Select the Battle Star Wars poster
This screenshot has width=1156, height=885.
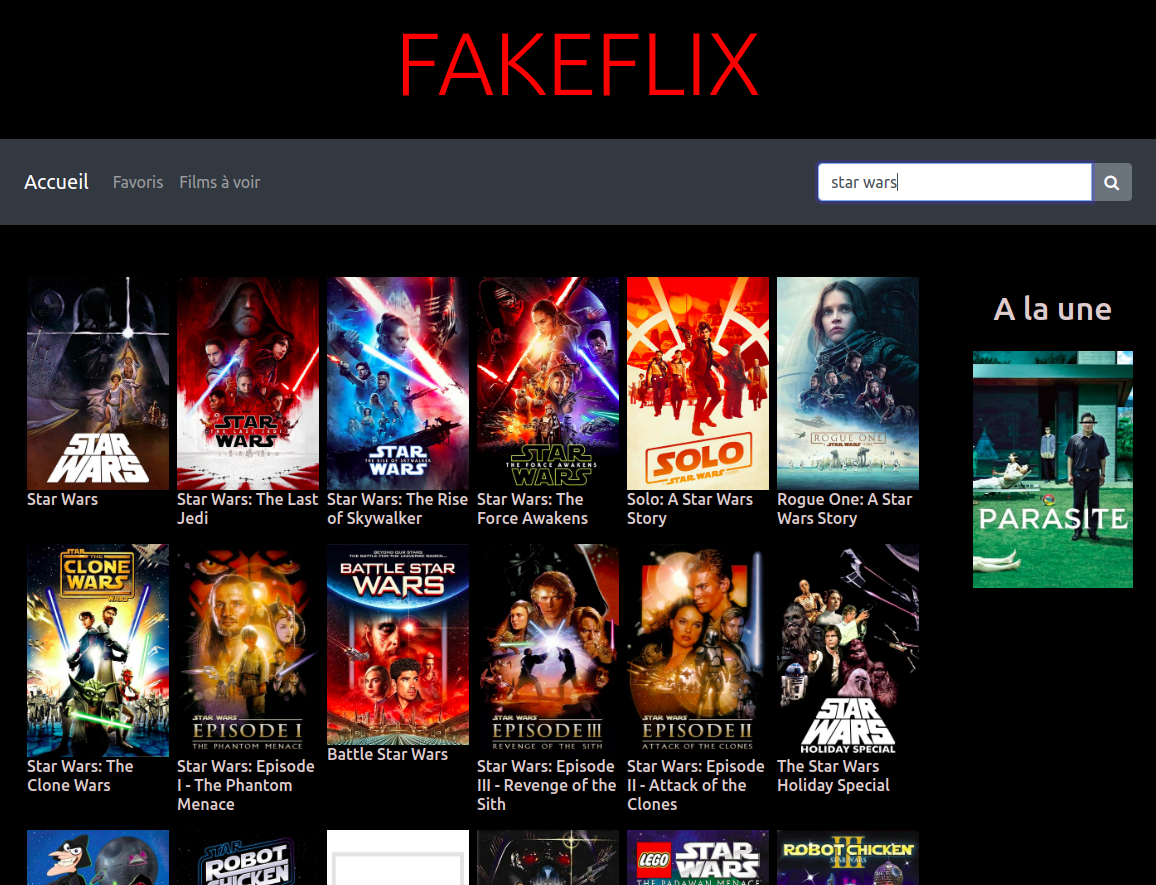point(398,644)
